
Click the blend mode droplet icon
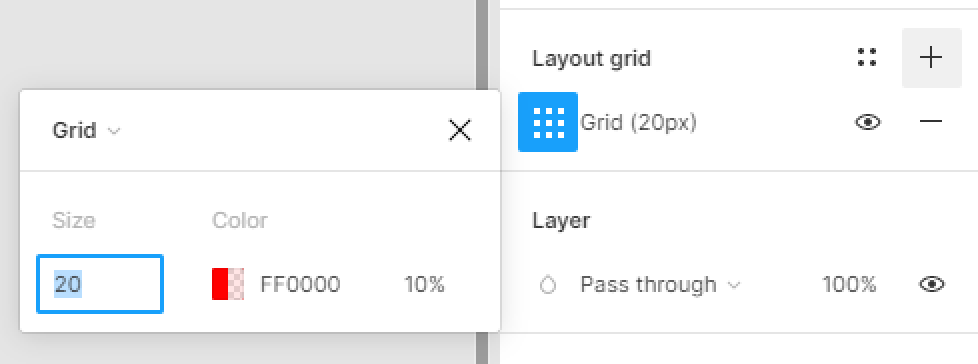tap(548, 285)
